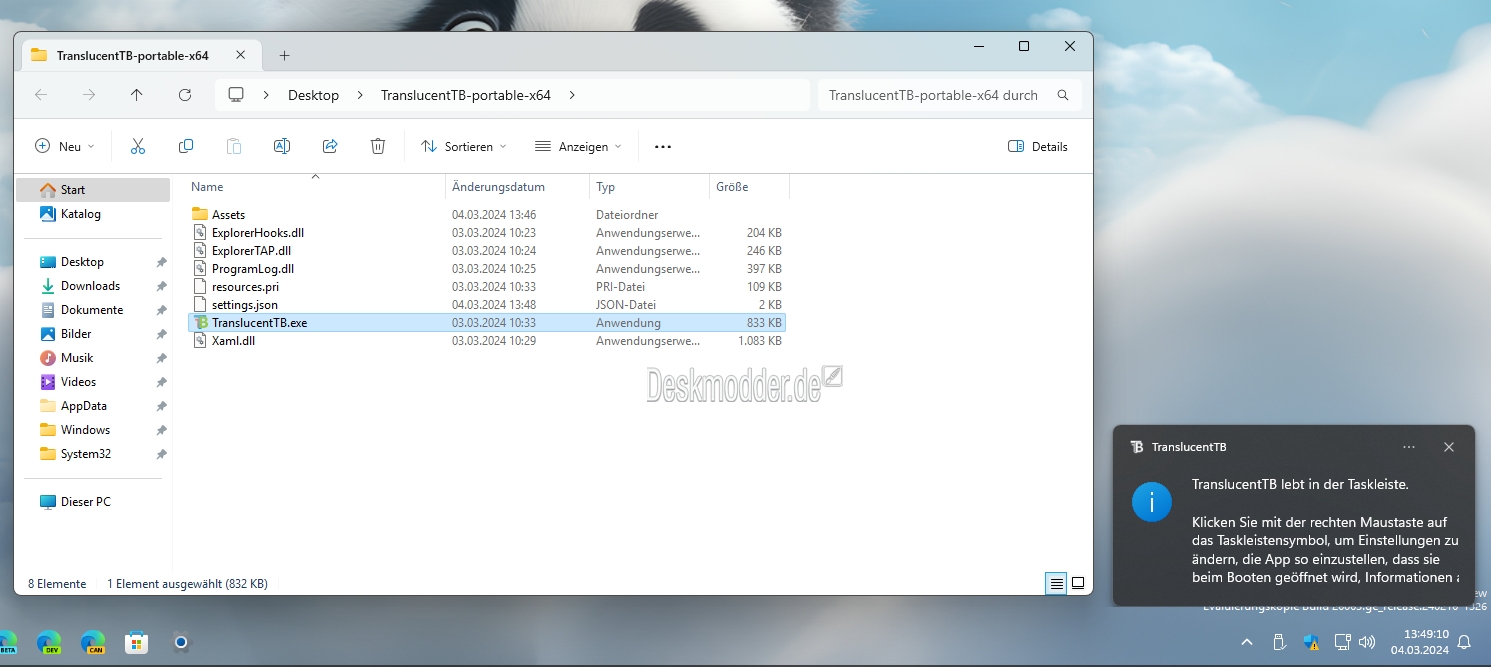Click TranslucentTB-portable-x64 breadcrumb in address bar
Viewport: 1491px width, 667px height.
(466, 95)
